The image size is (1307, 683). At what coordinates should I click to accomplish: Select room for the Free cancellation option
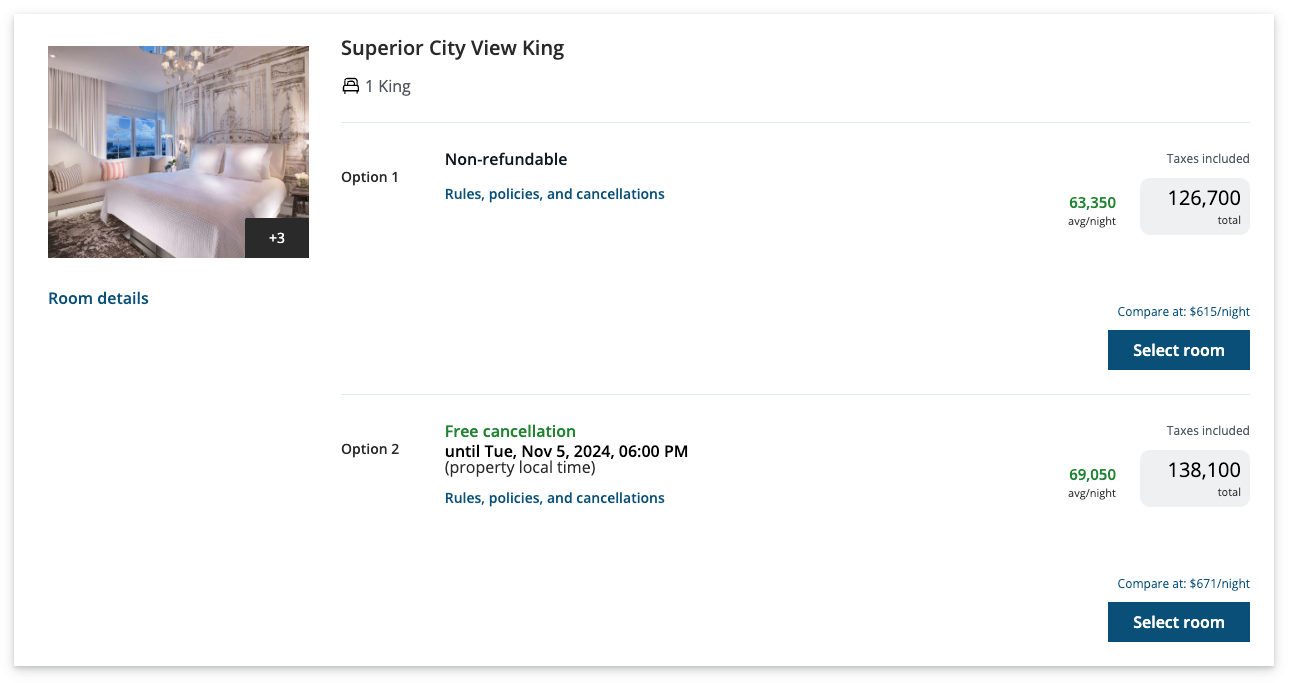(x=1178, y=622)
